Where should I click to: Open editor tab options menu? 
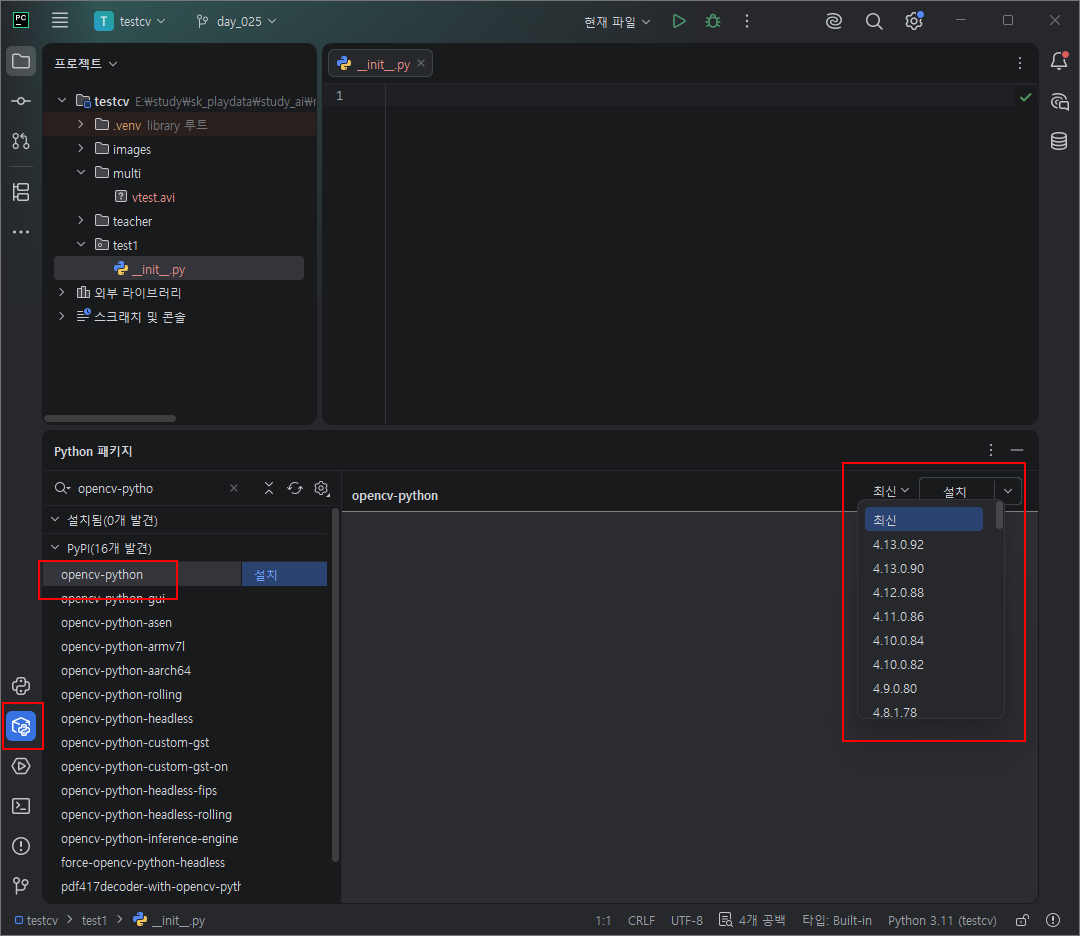pyautogui.click(x=1020, y=63)
